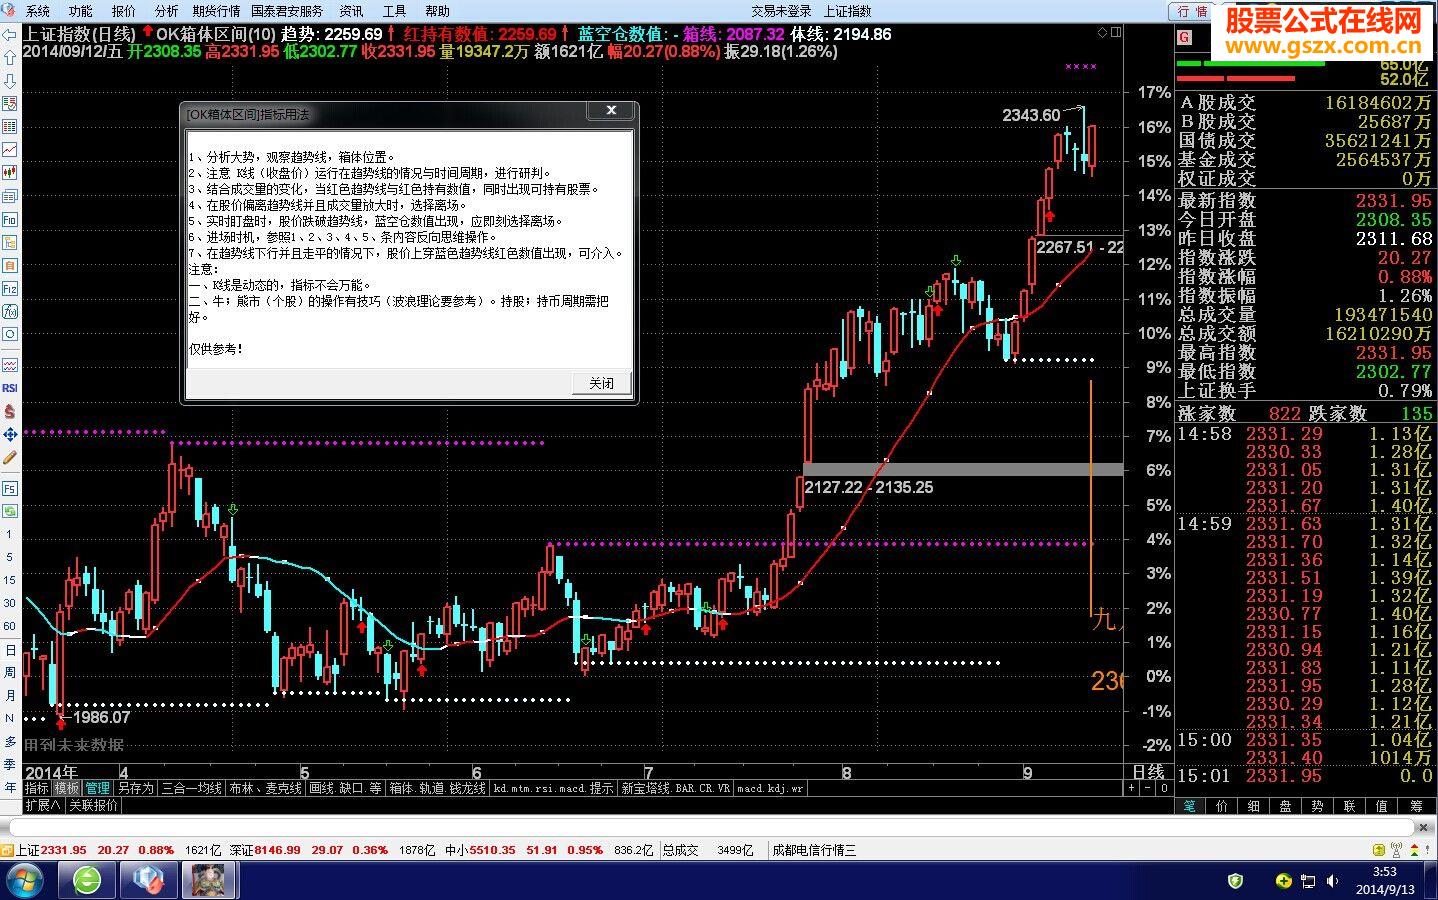Image resolution: width=1438 pixels, height=900 pixels.
Task: Select the kd.mtm.rsi.macd.提示 template
Action: pyautogui.click(x=553, y=788)
